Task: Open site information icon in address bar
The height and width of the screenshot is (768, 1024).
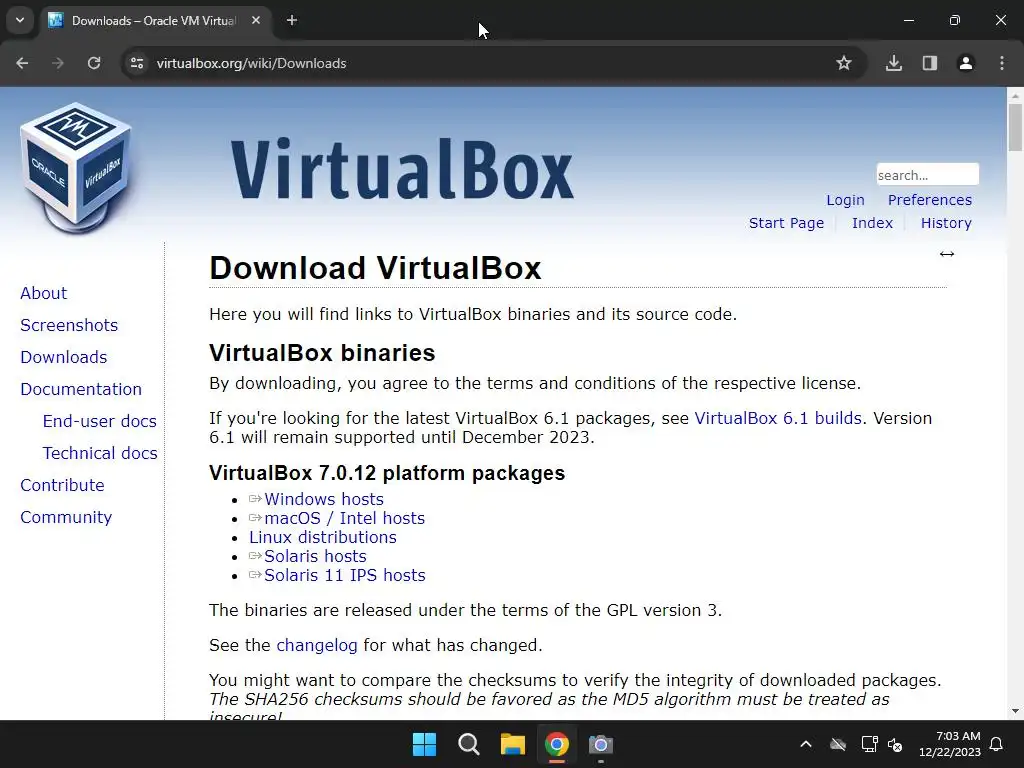Action: (x=136, y=63)
